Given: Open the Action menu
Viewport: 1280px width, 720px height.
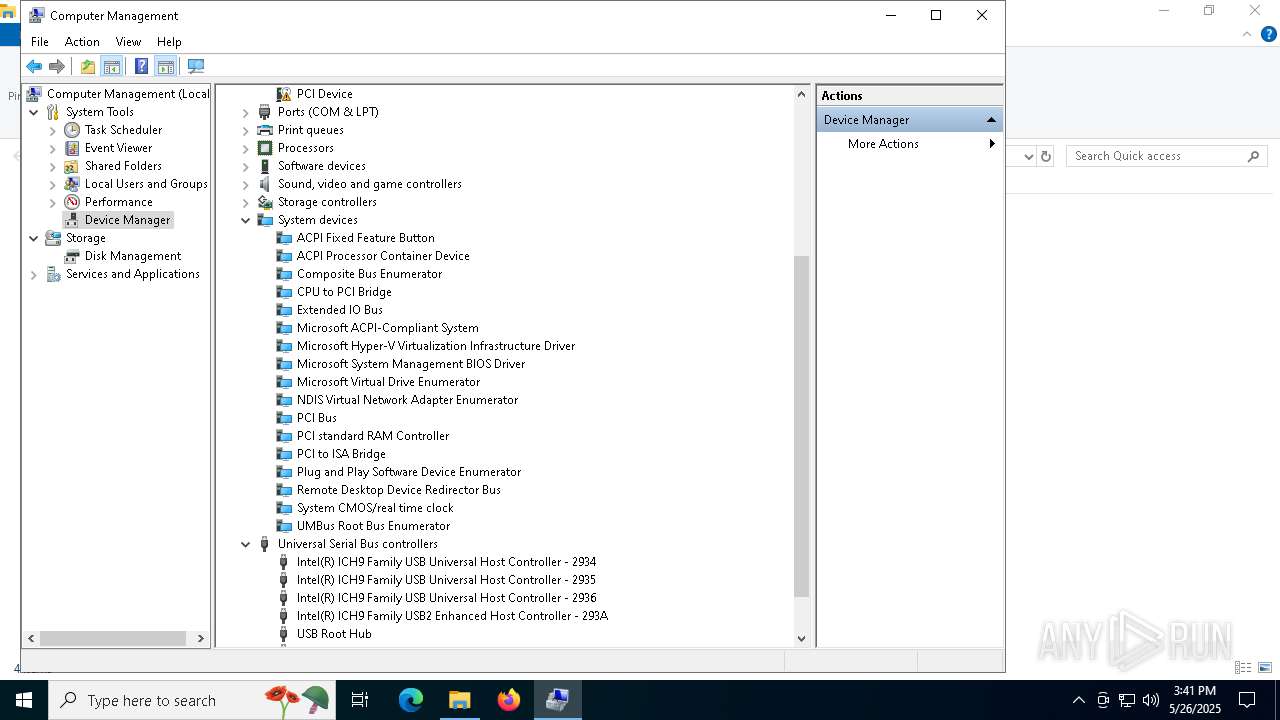Looking at the screenshot, I should coord(82,42).
